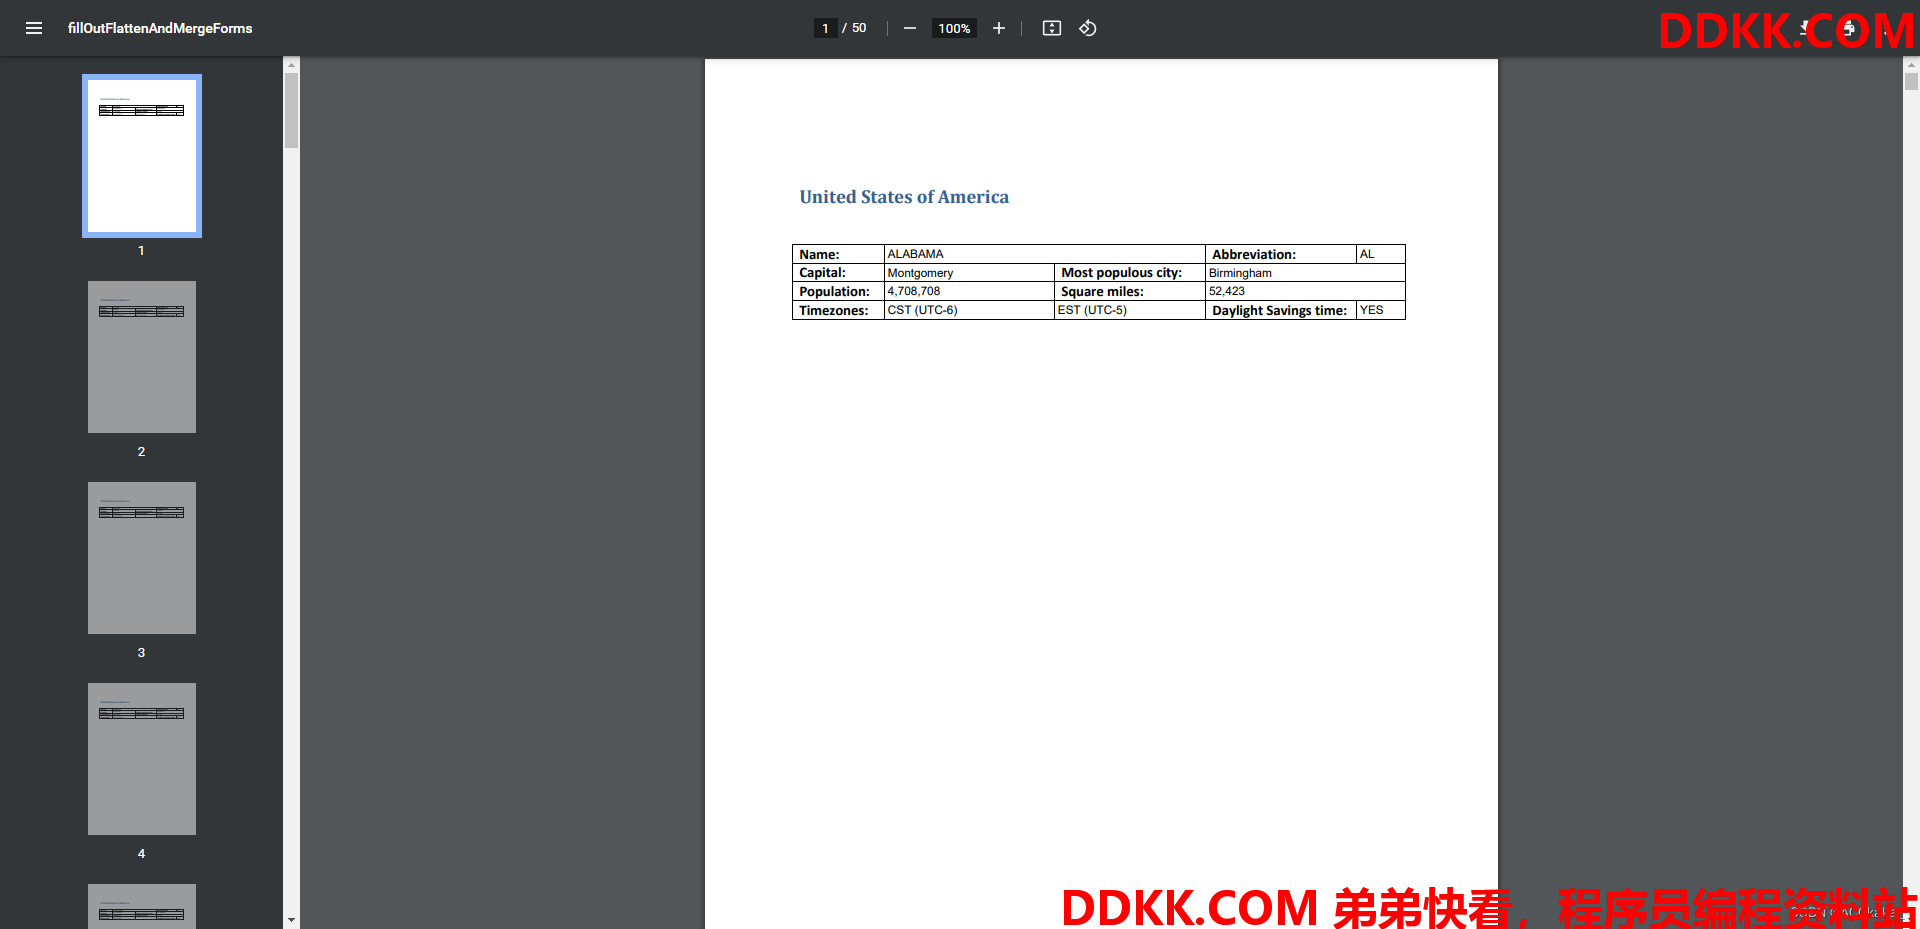Image resolution: width=1920 pixels, height=929 pixels.
Task: Open the partially visible page 5 thumbnail
Action: (142, 906)
